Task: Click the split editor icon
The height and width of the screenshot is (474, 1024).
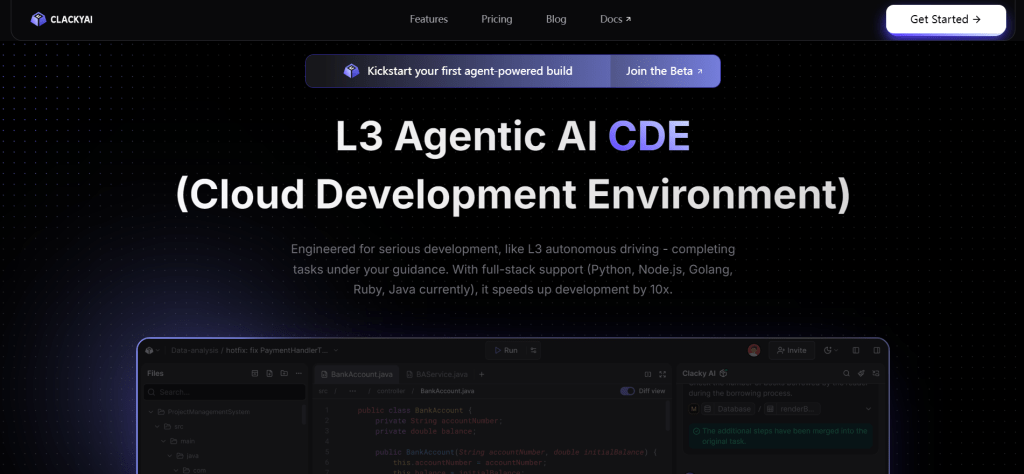Action: pos(648,374)
